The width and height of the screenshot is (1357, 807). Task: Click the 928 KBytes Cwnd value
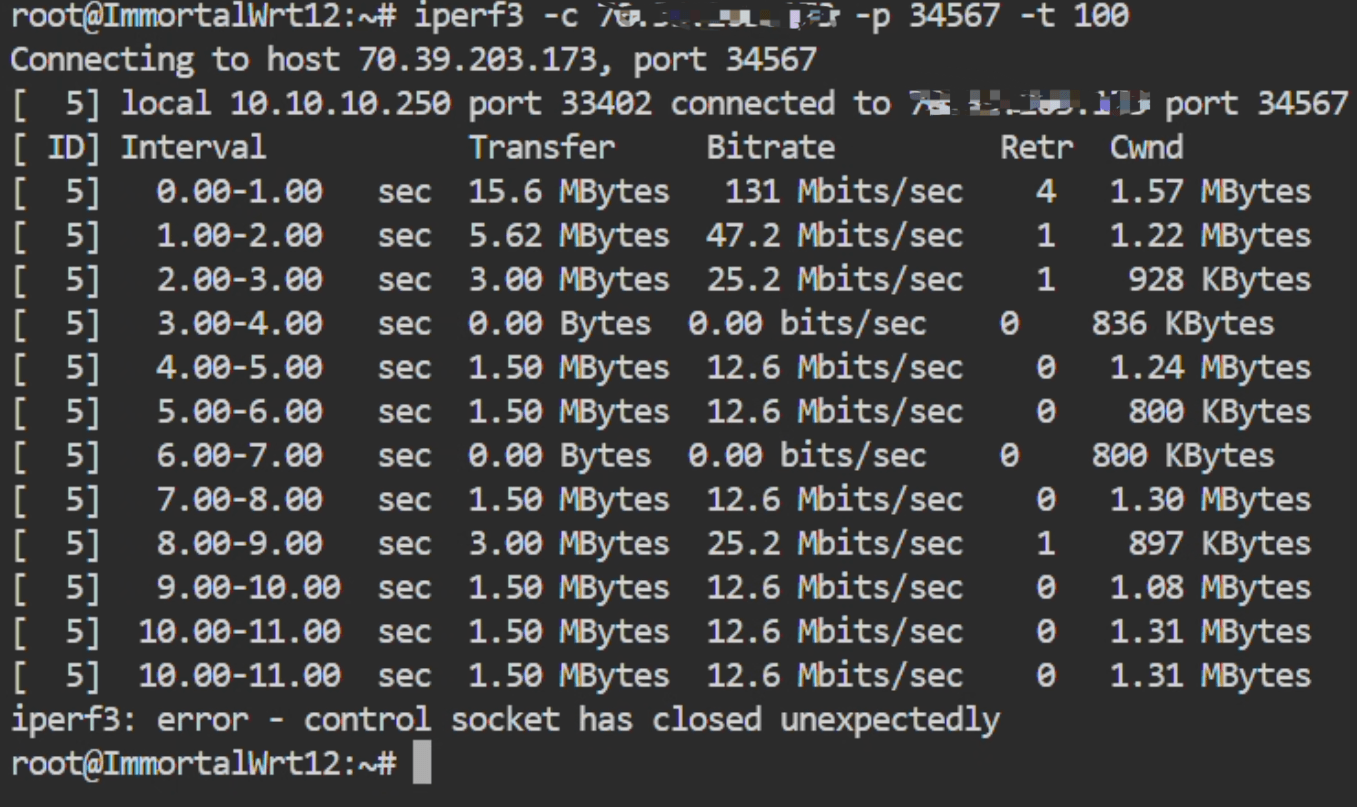1219,280
